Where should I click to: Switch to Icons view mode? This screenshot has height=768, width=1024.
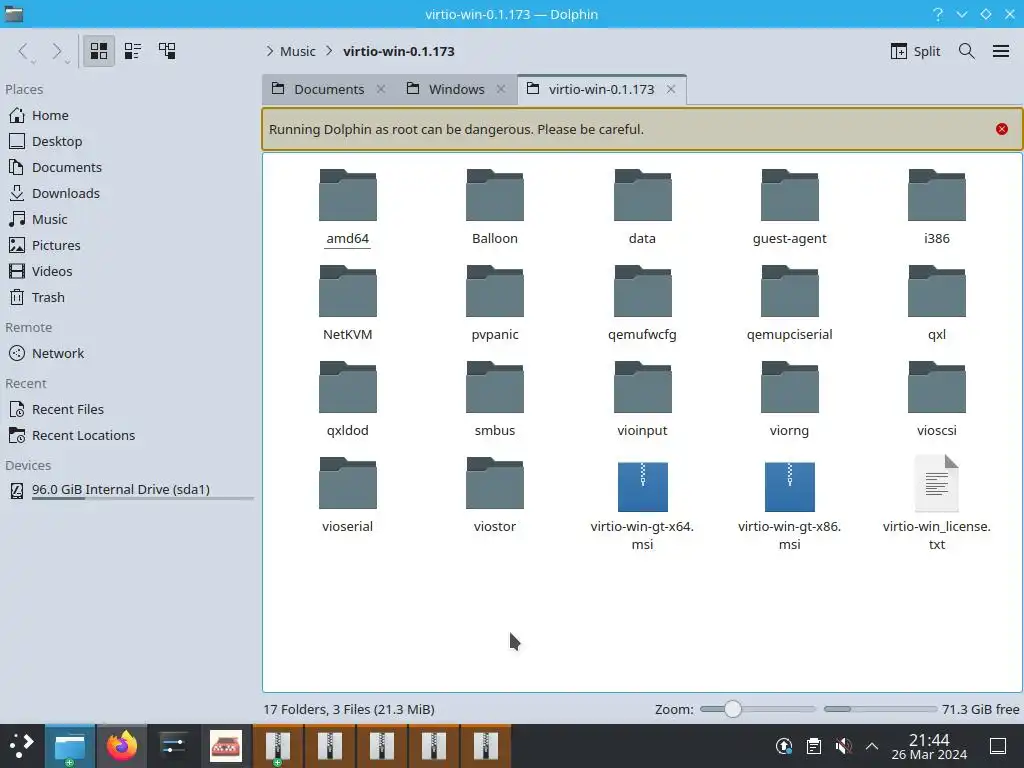[99, 51]
